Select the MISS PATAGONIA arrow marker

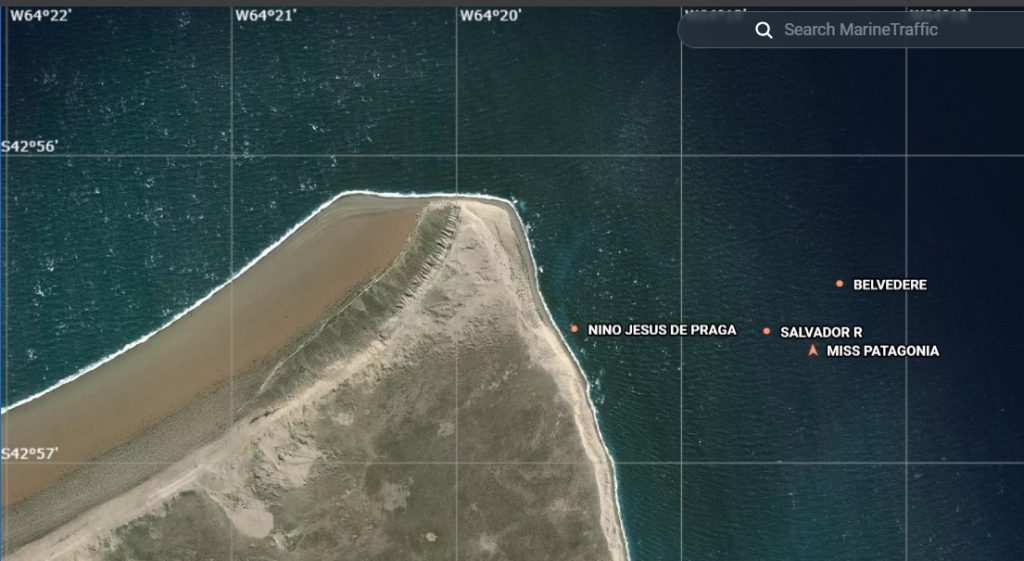(814, 351)
